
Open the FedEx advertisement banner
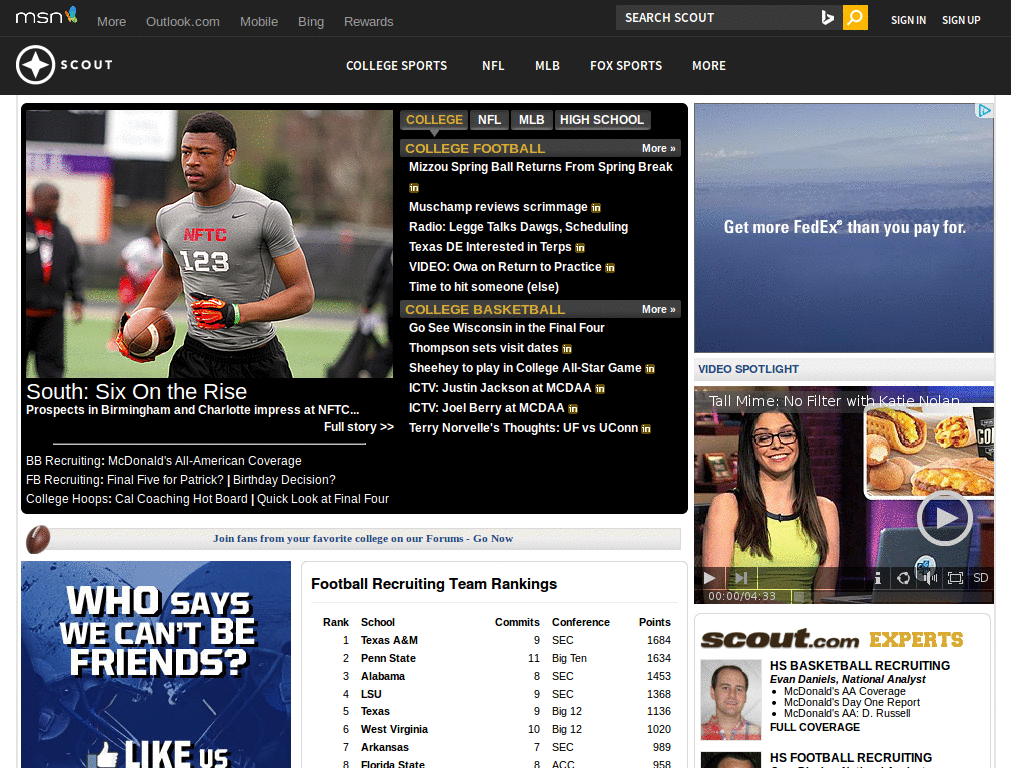click(x=844, y=228)
